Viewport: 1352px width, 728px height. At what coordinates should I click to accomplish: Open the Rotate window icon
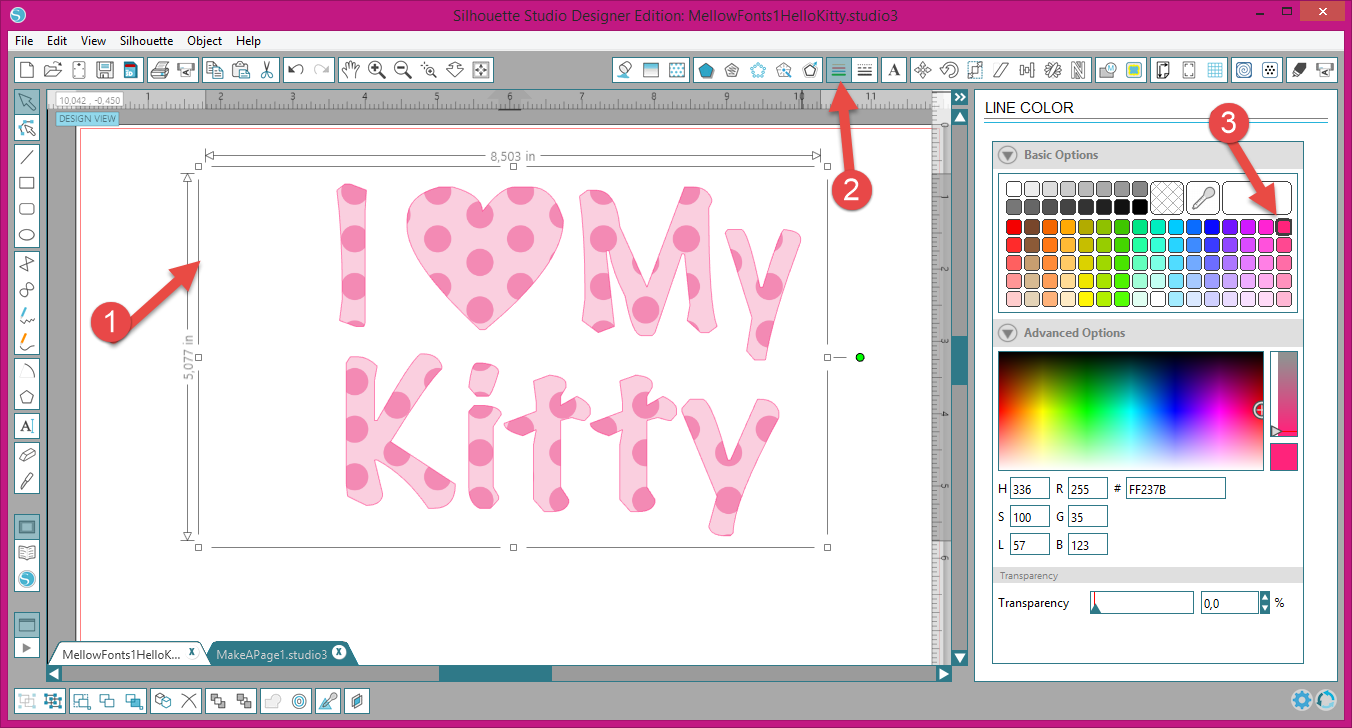pyautogui.click(x=950, y=70)
